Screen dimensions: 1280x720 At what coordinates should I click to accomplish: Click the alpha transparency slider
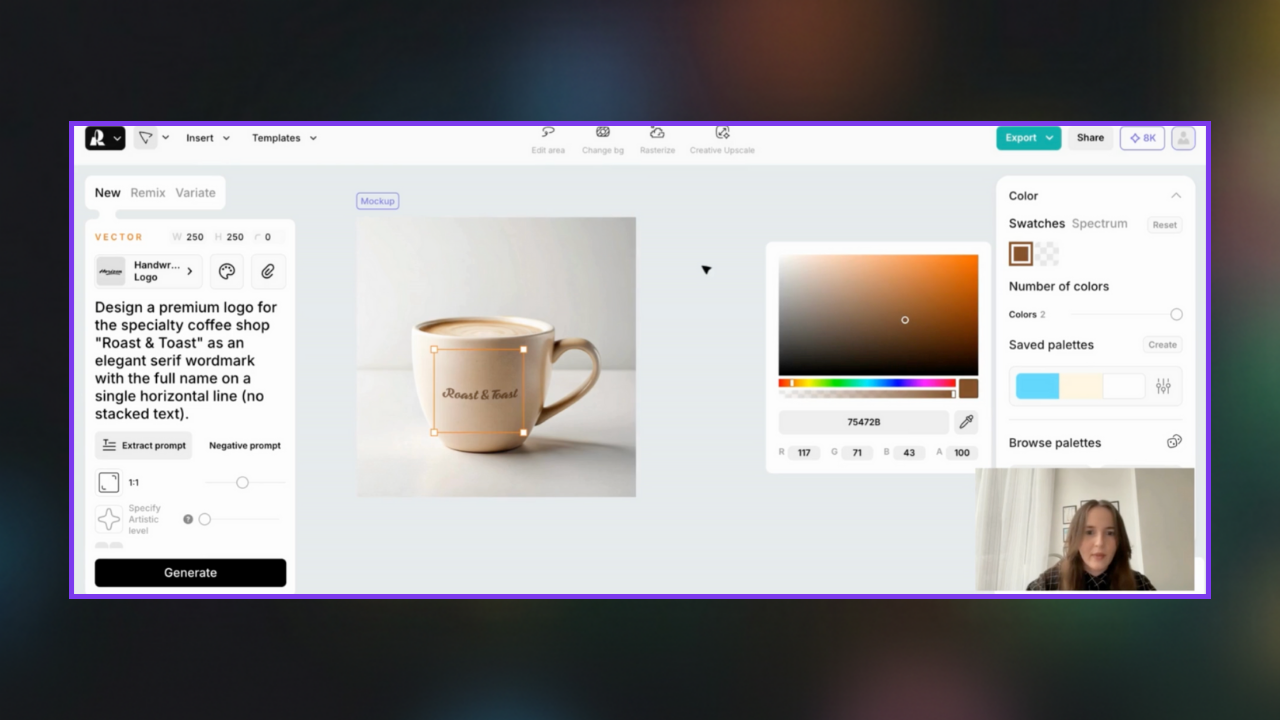coord(867,394)
